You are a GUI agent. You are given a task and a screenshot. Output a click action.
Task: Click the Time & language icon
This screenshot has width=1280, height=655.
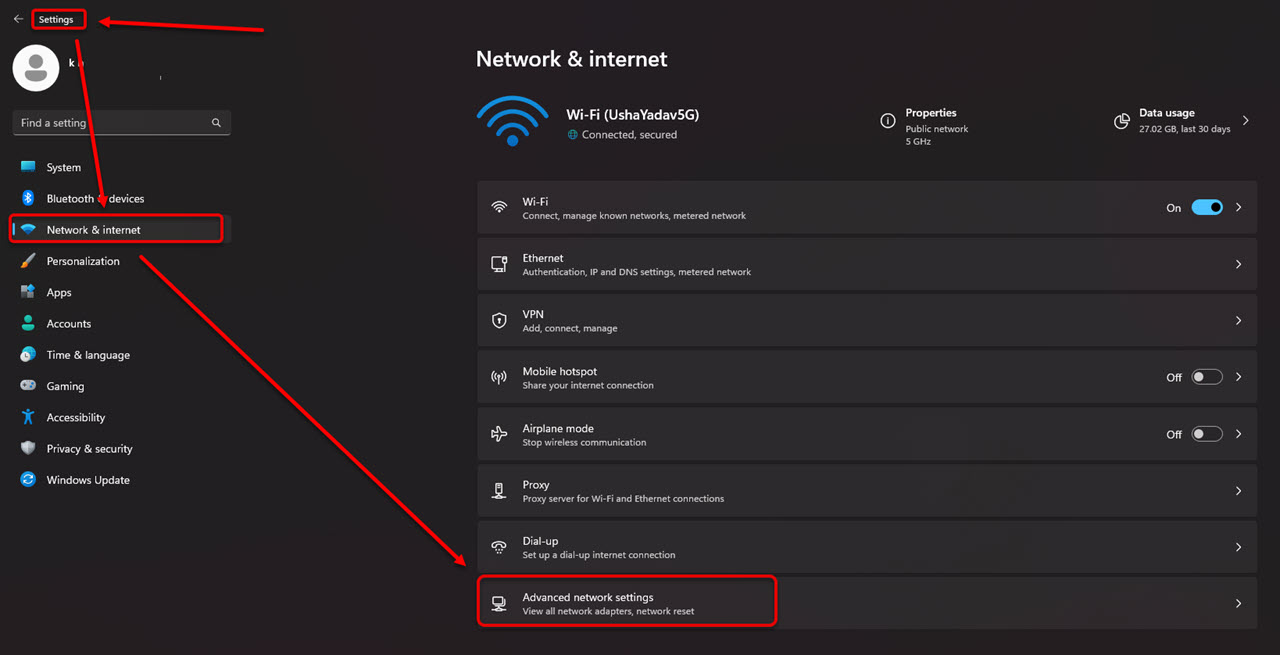pyautogui.click(x=28, y=355)
